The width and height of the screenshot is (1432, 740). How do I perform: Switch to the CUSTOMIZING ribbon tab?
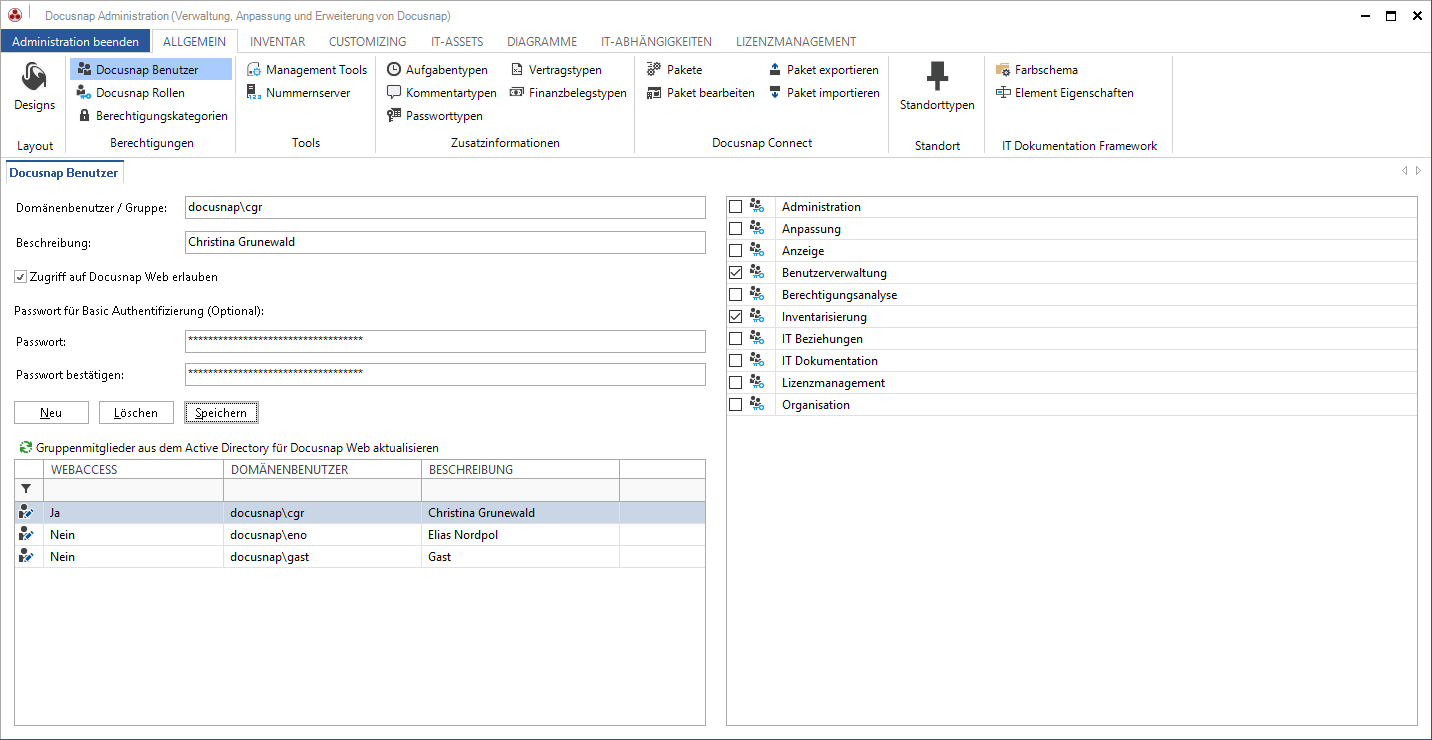pyautogui.click(x=367, y=41)
